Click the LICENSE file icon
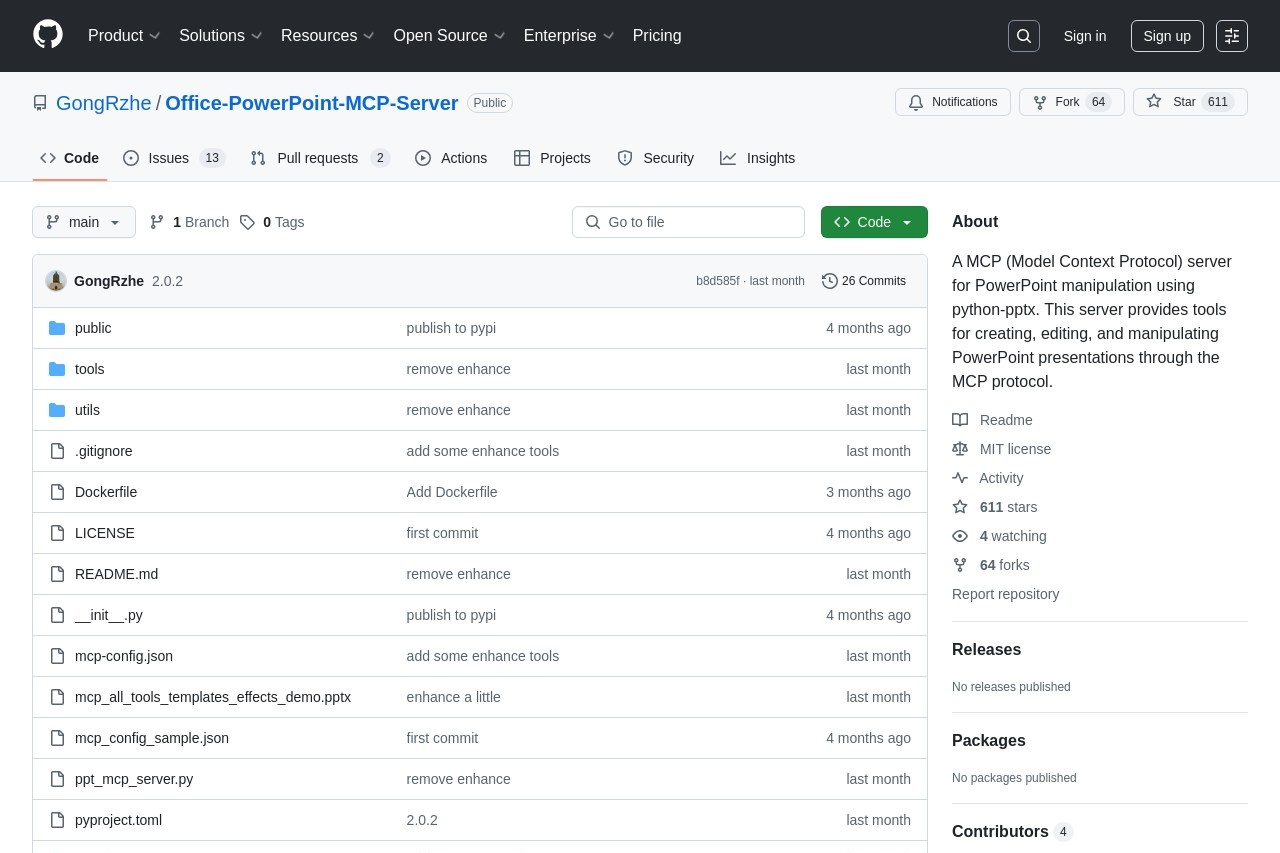1280x853 pixels. click(x=57, y=533)
